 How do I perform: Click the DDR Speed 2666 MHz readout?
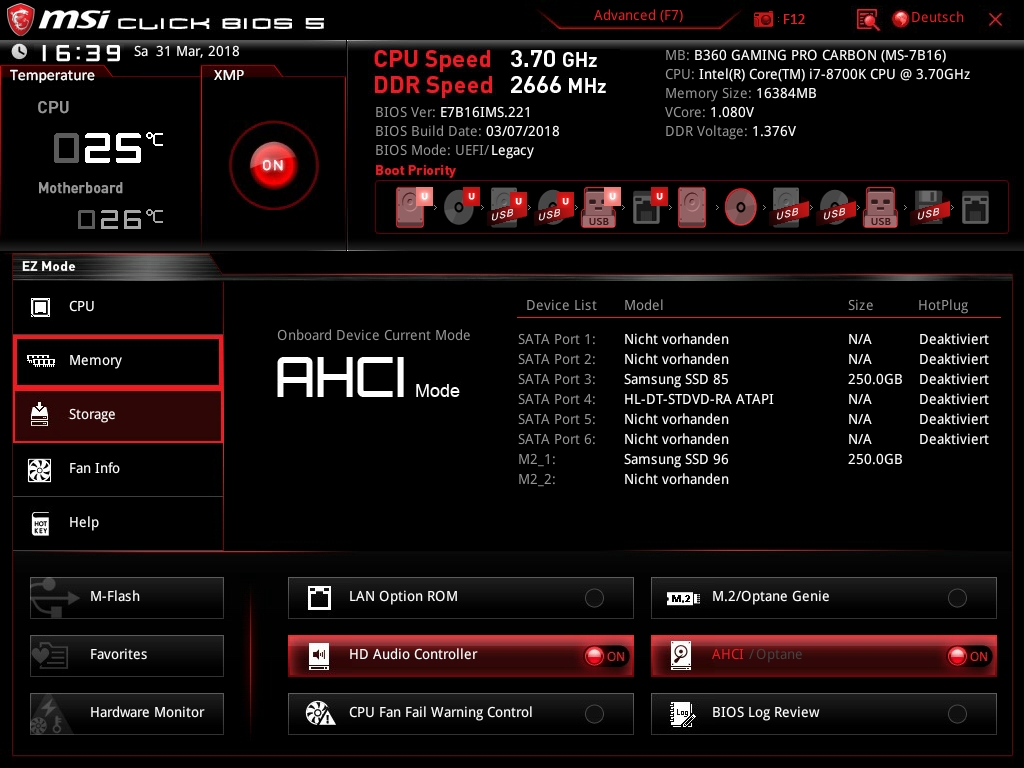click(x=490, y=86)
